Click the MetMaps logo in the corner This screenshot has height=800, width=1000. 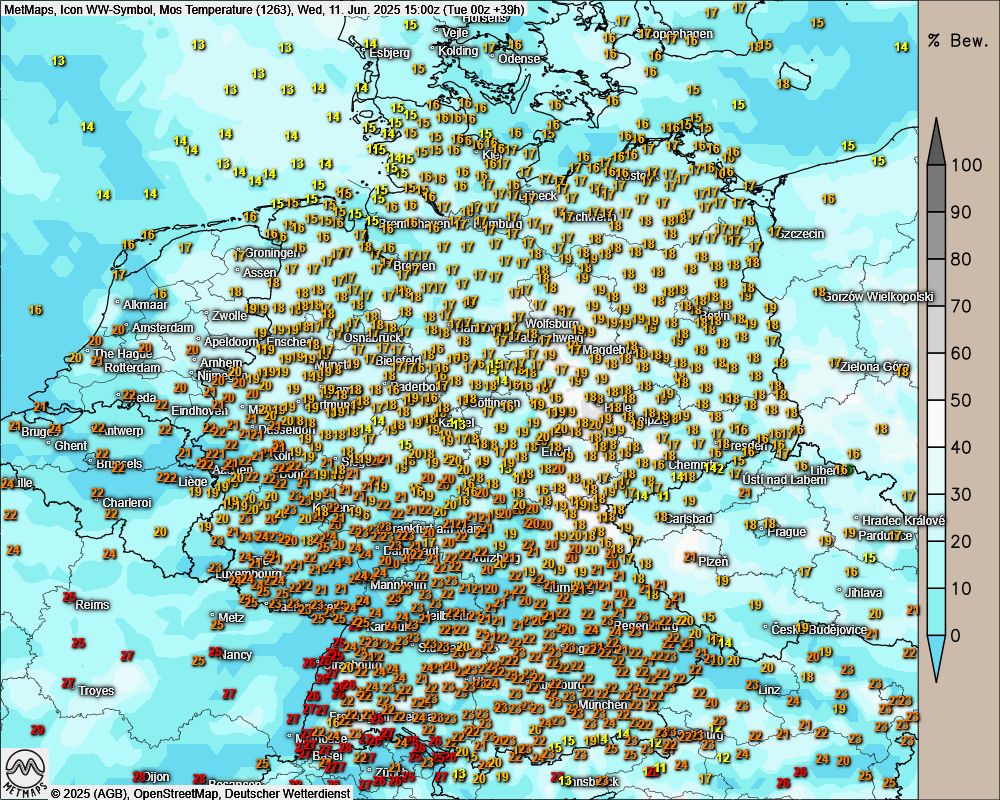pyautogui.click(x=24, y=772)
